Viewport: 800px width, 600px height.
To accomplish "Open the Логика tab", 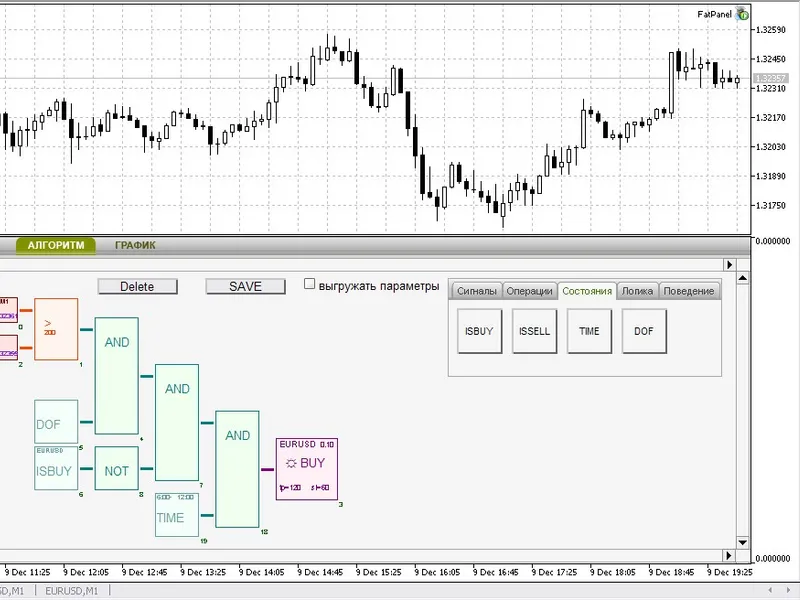I will [x=637, y=291].
